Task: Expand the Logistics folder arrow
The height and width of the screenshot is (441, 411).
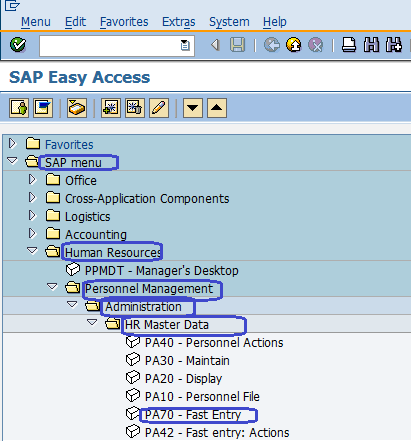Action: coord(32,216)
